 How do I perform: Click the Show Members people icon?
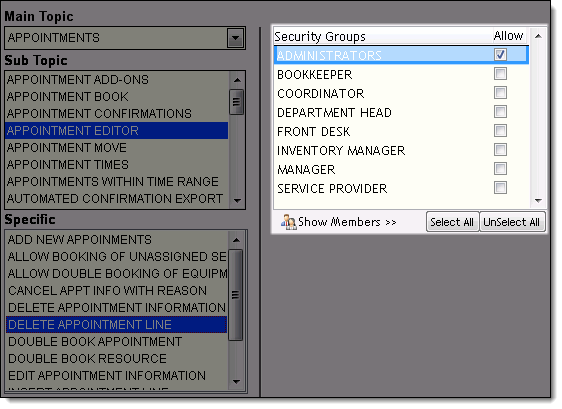(289, 222)
